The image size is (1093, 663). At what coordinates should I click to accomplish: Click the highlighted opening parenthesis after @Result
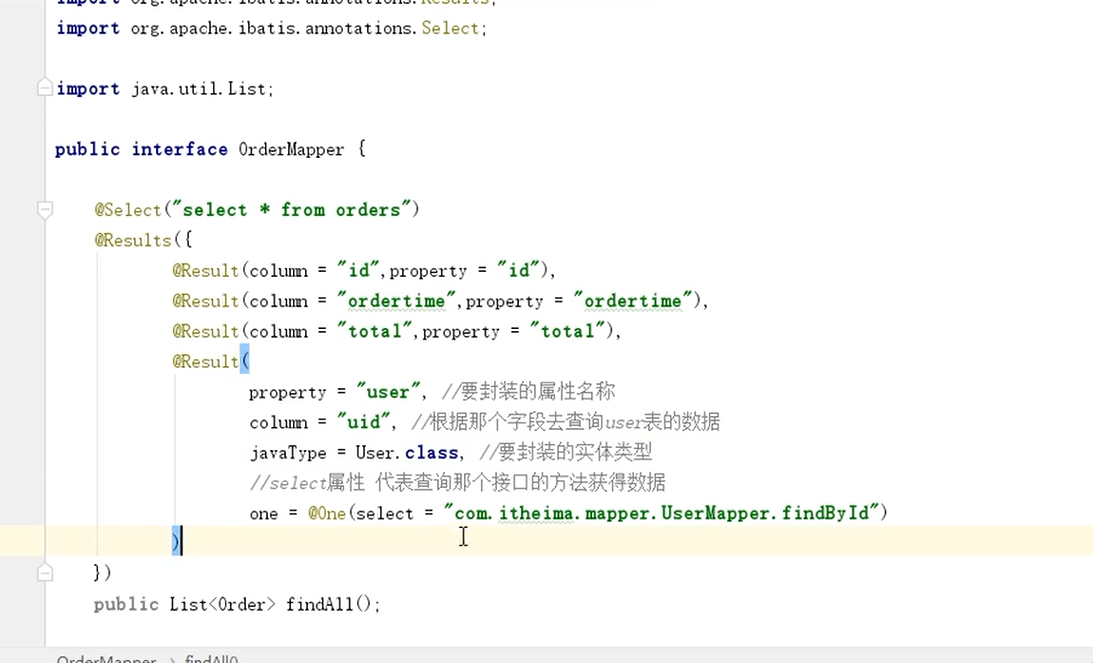coord(245,361)
